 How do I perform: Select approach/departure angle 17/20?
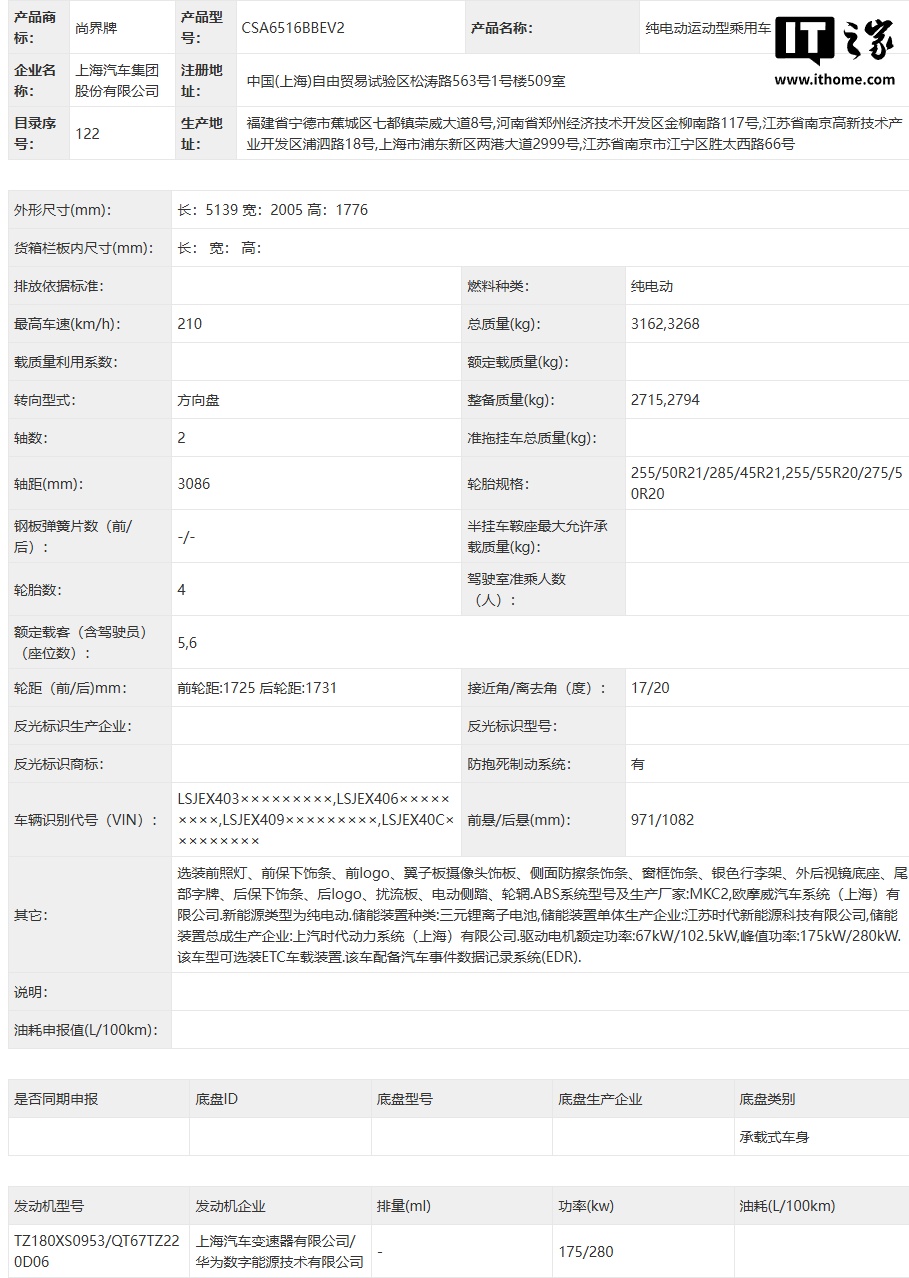[x=650, y=688]
